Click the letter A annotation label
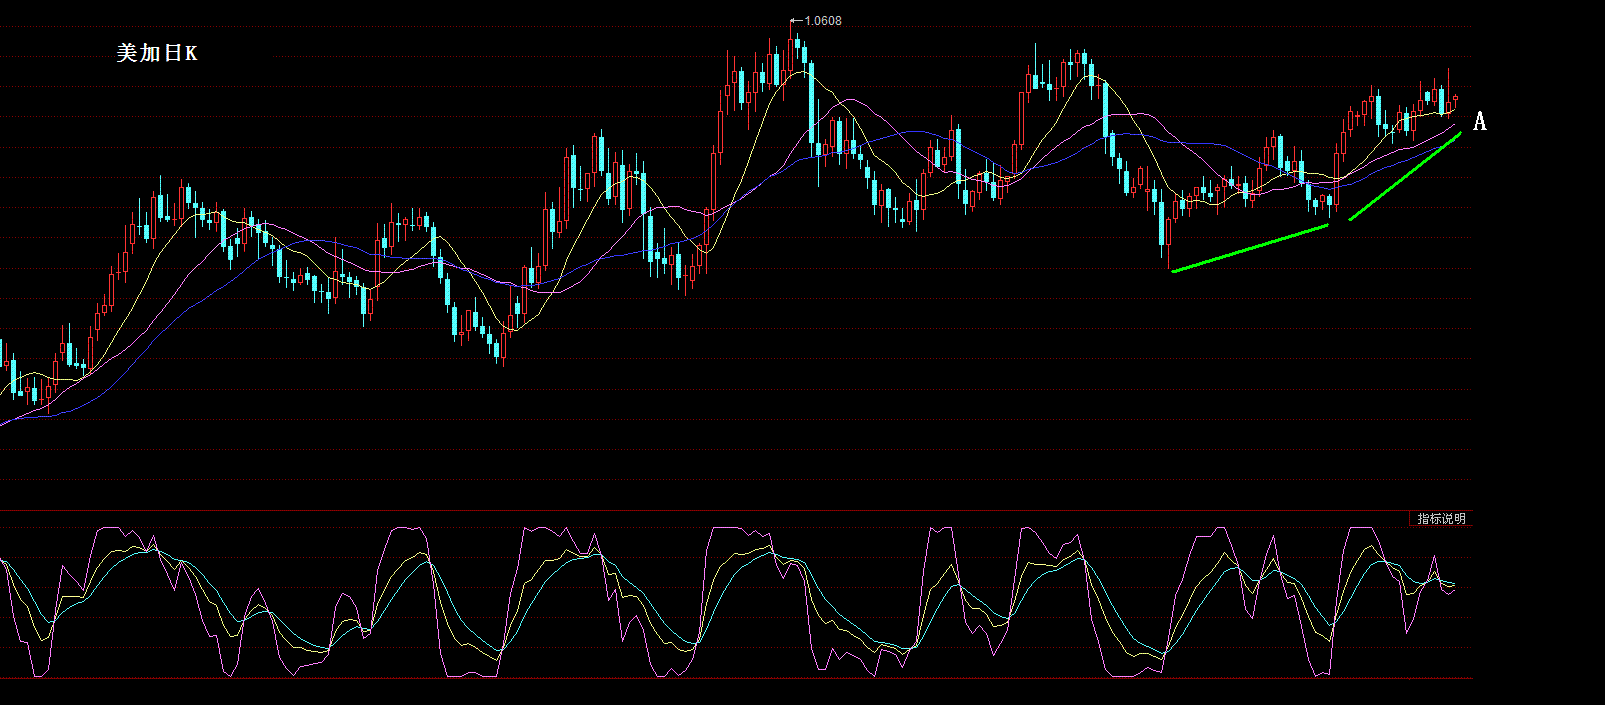Image resolution: width=1605 pixels, height=705 pixels. tap(1480, 122)
